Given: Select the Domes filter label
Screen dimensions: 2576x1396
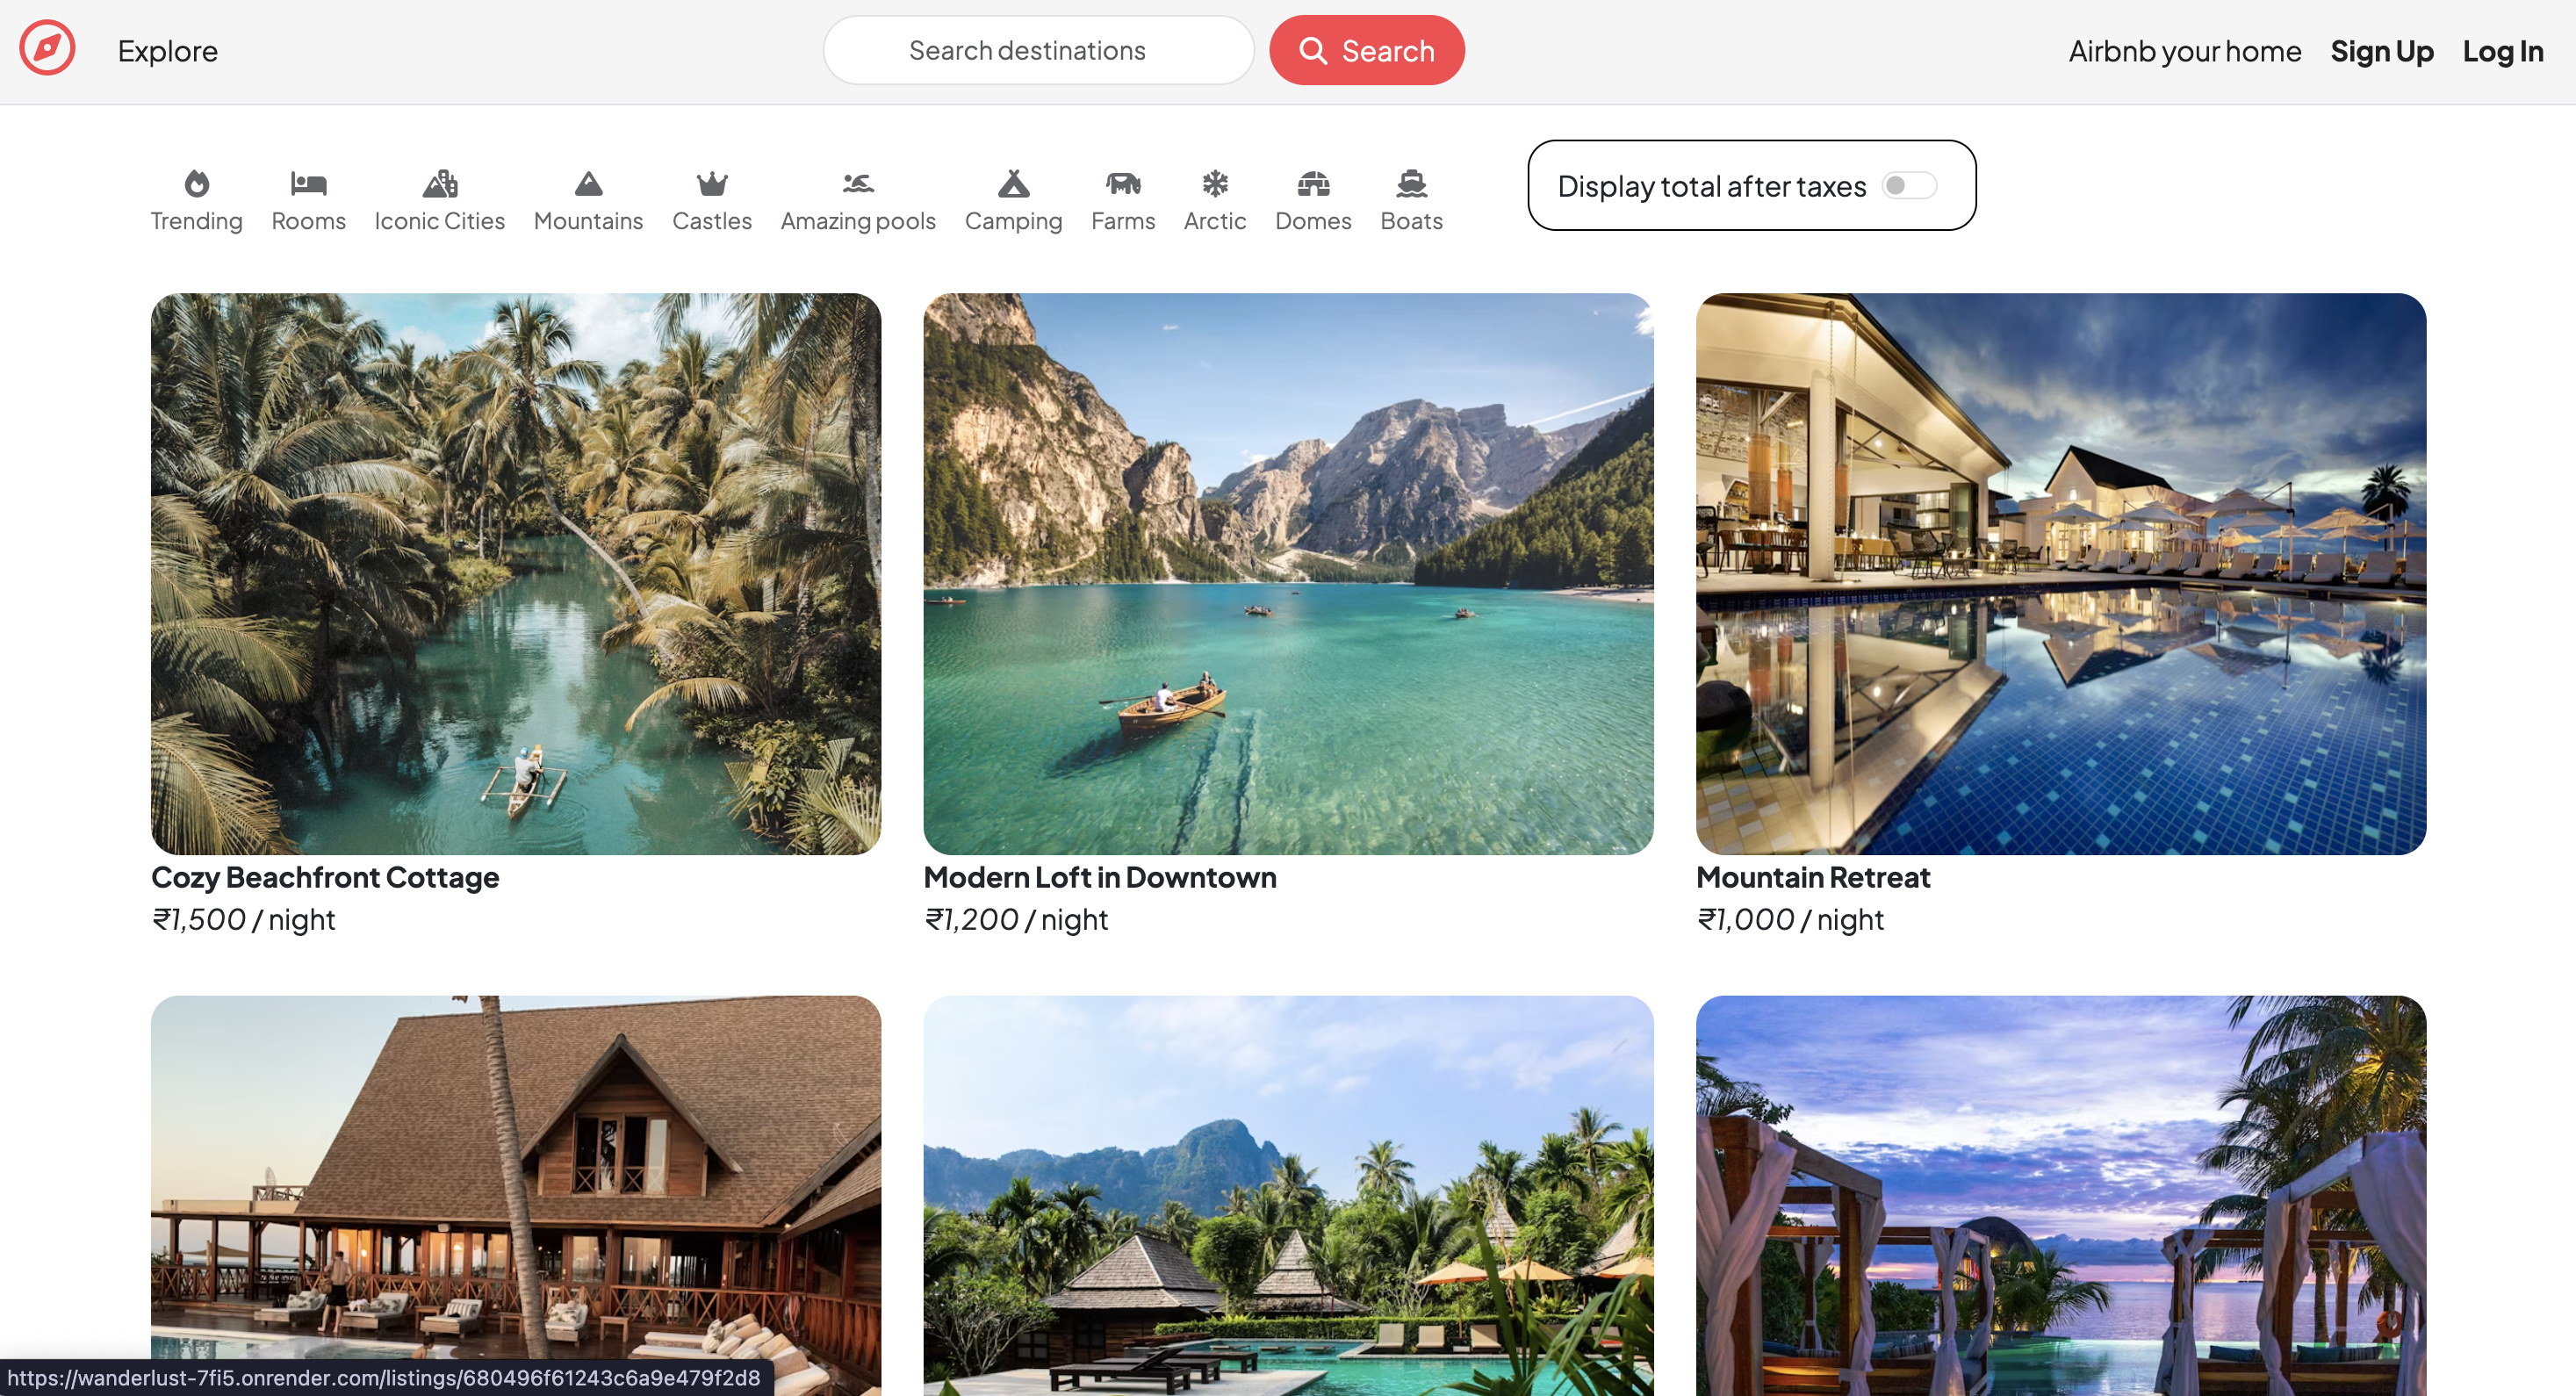Looking at the screenshot, I should click(x=1313, y=221).
